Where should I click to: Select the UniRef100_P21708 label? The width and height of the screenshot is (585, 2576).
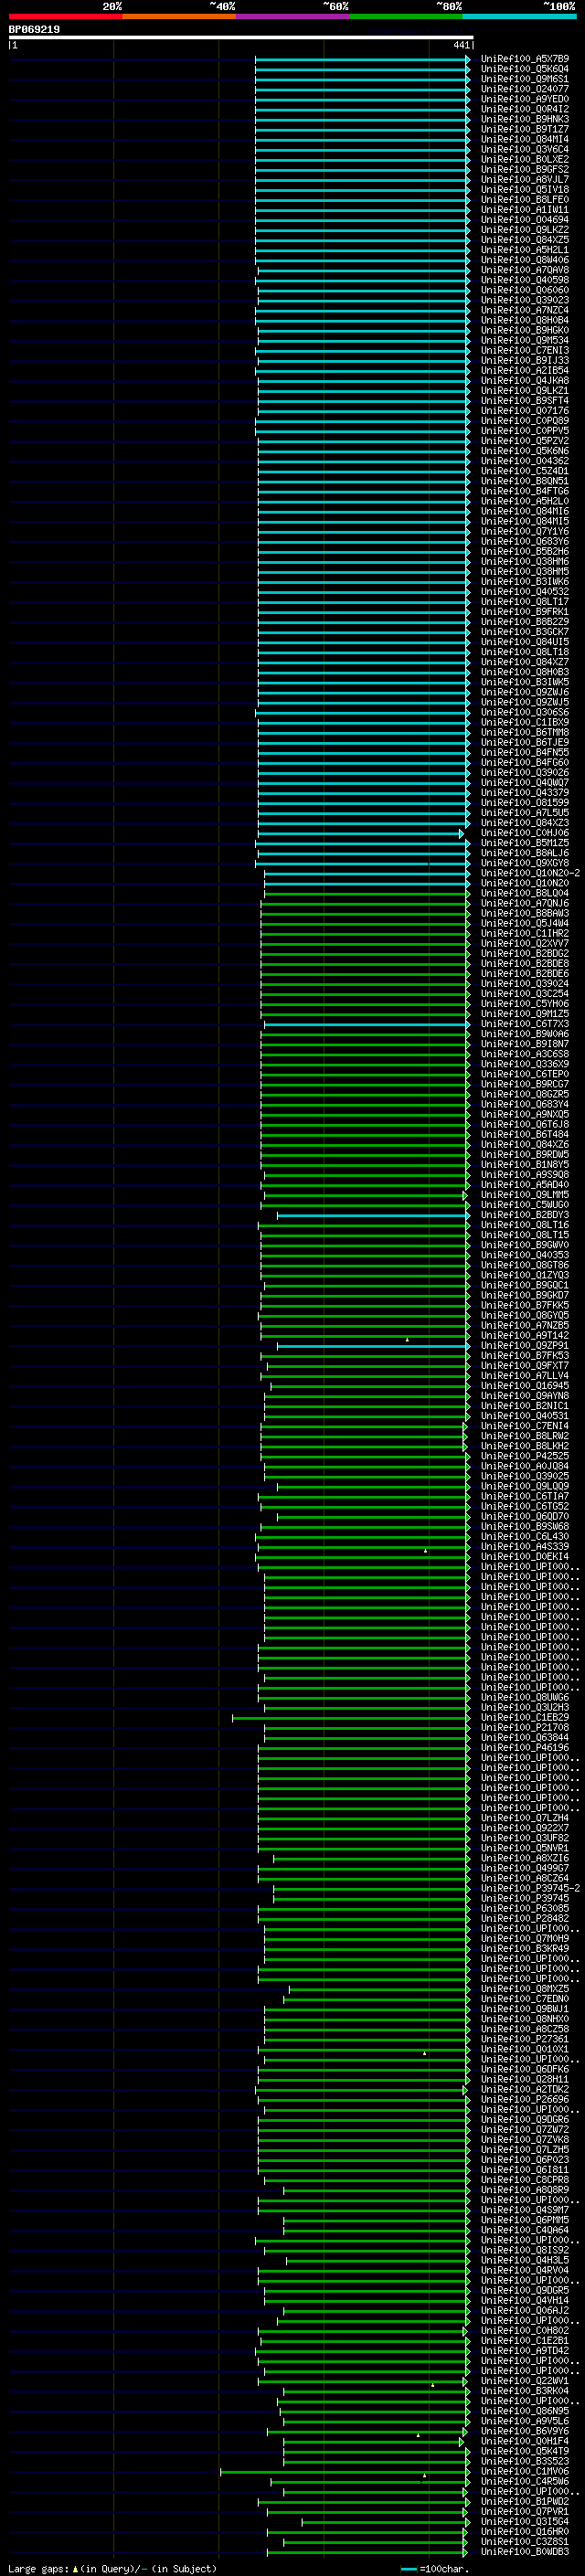[524, 1727]
